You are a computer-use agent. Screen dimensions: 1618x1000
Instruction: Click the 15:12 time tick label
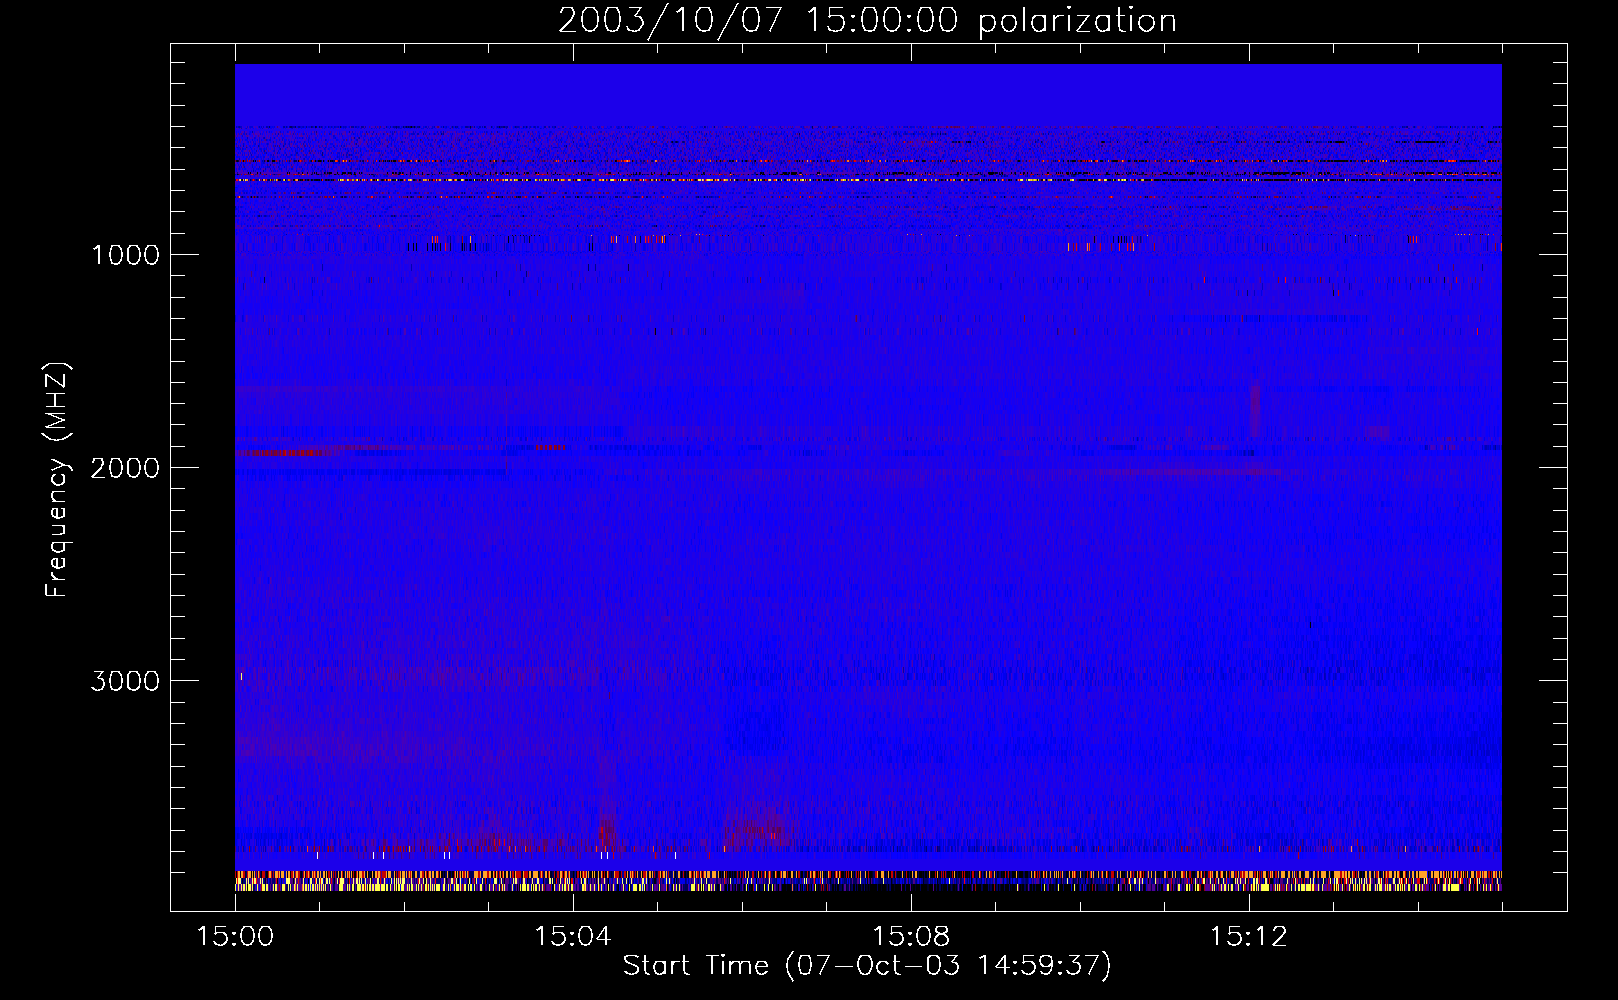pyautogui.click(x=1248, y=936)
